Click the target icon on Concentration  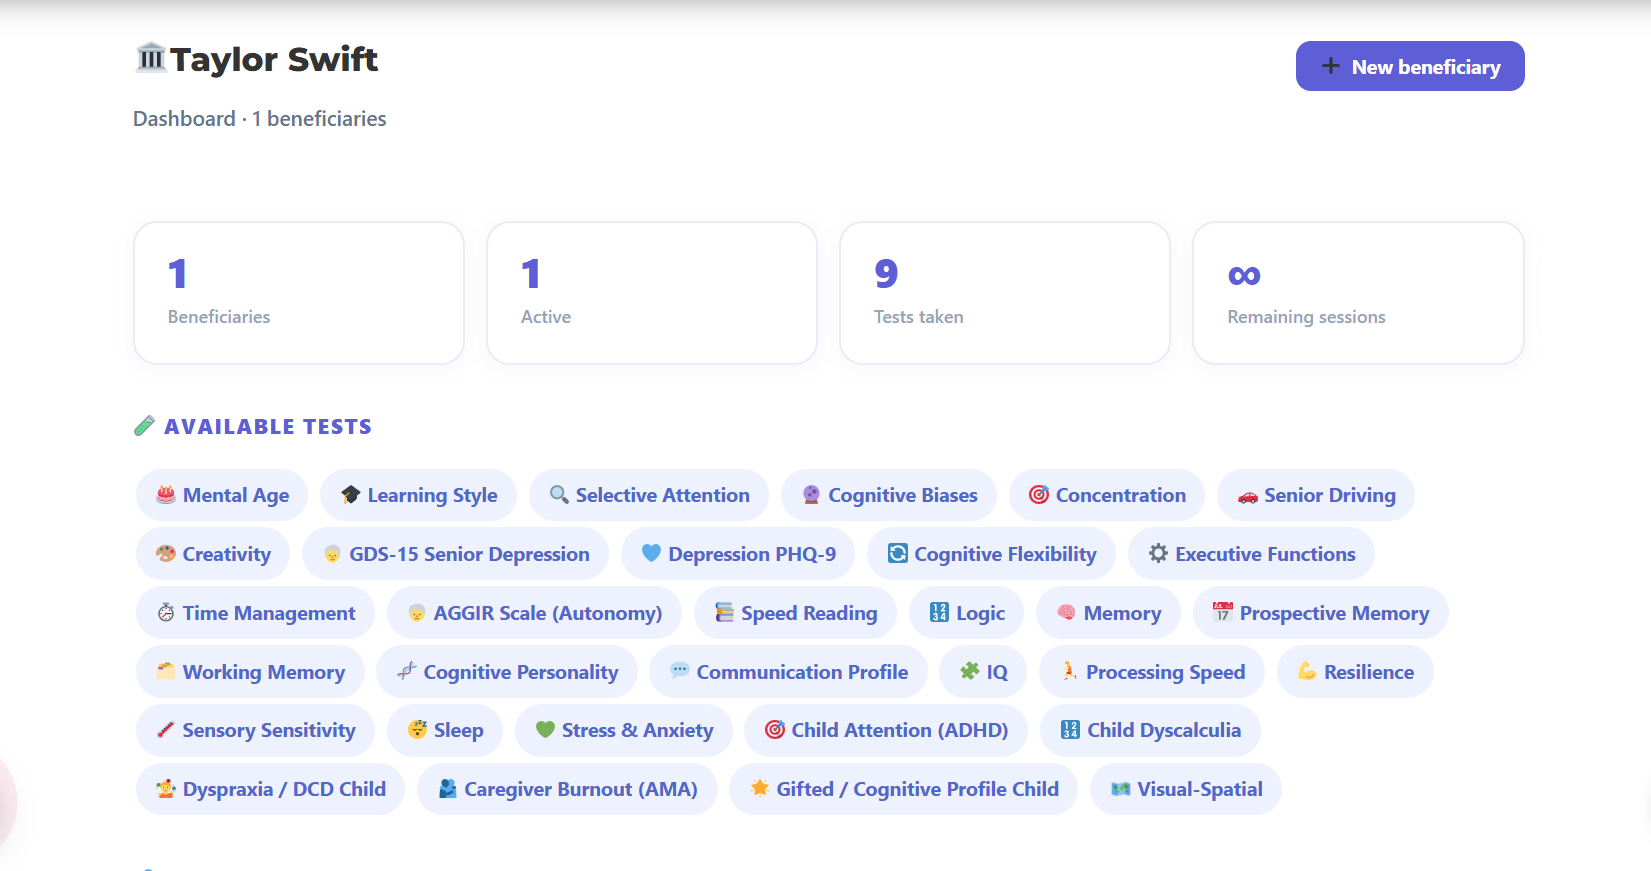1039,495
